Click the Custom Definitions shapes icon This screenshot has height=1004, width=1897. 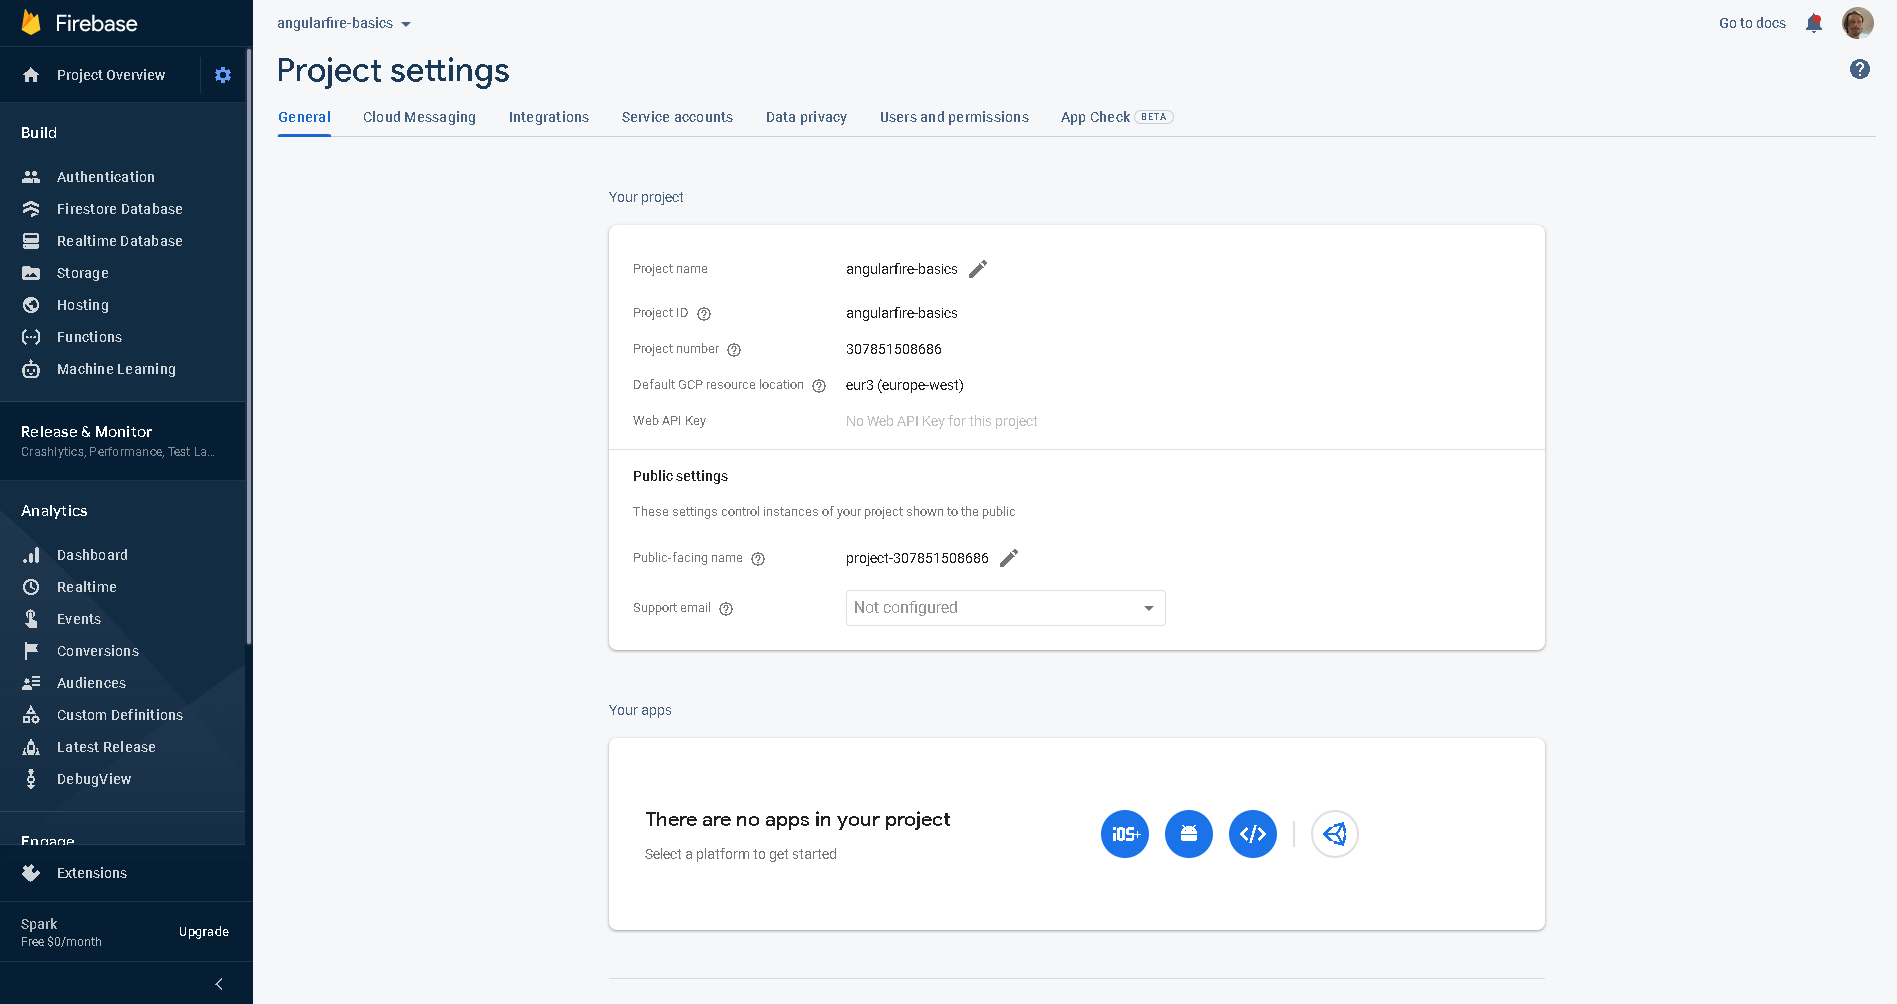tap(31, 715)
